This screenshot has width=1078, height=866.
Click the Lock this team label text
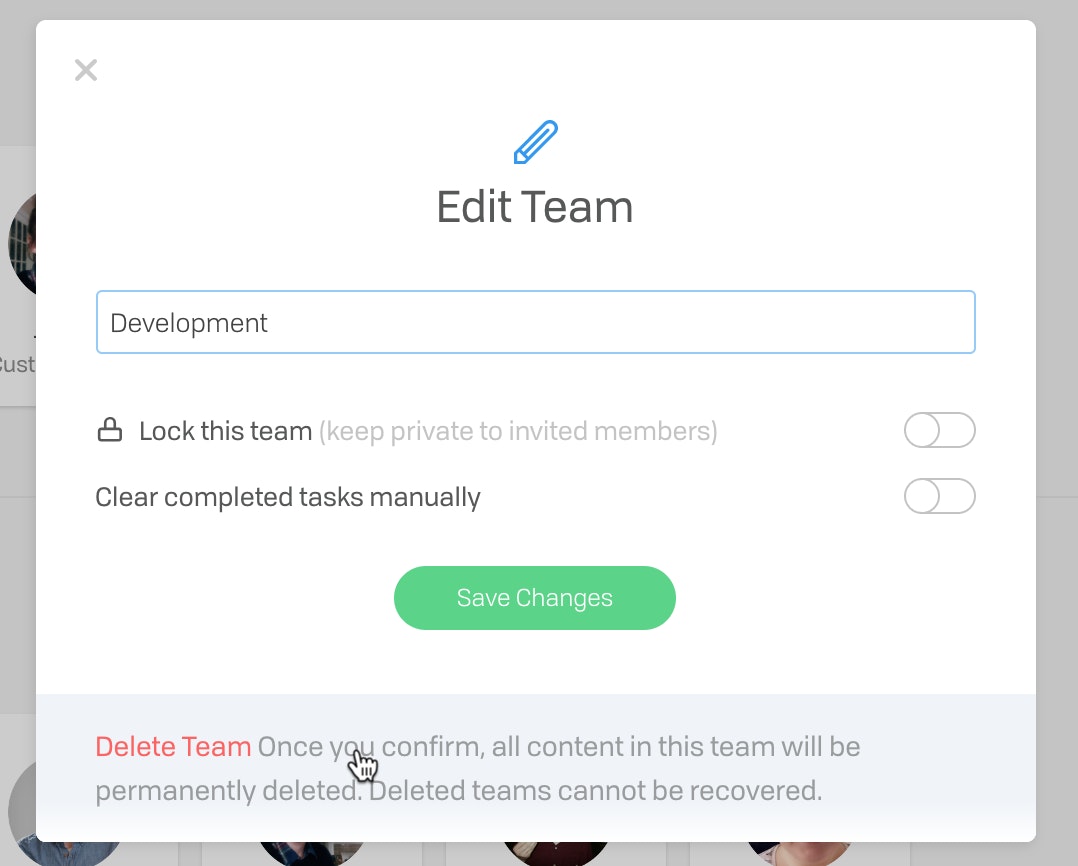tap(225, 432)
